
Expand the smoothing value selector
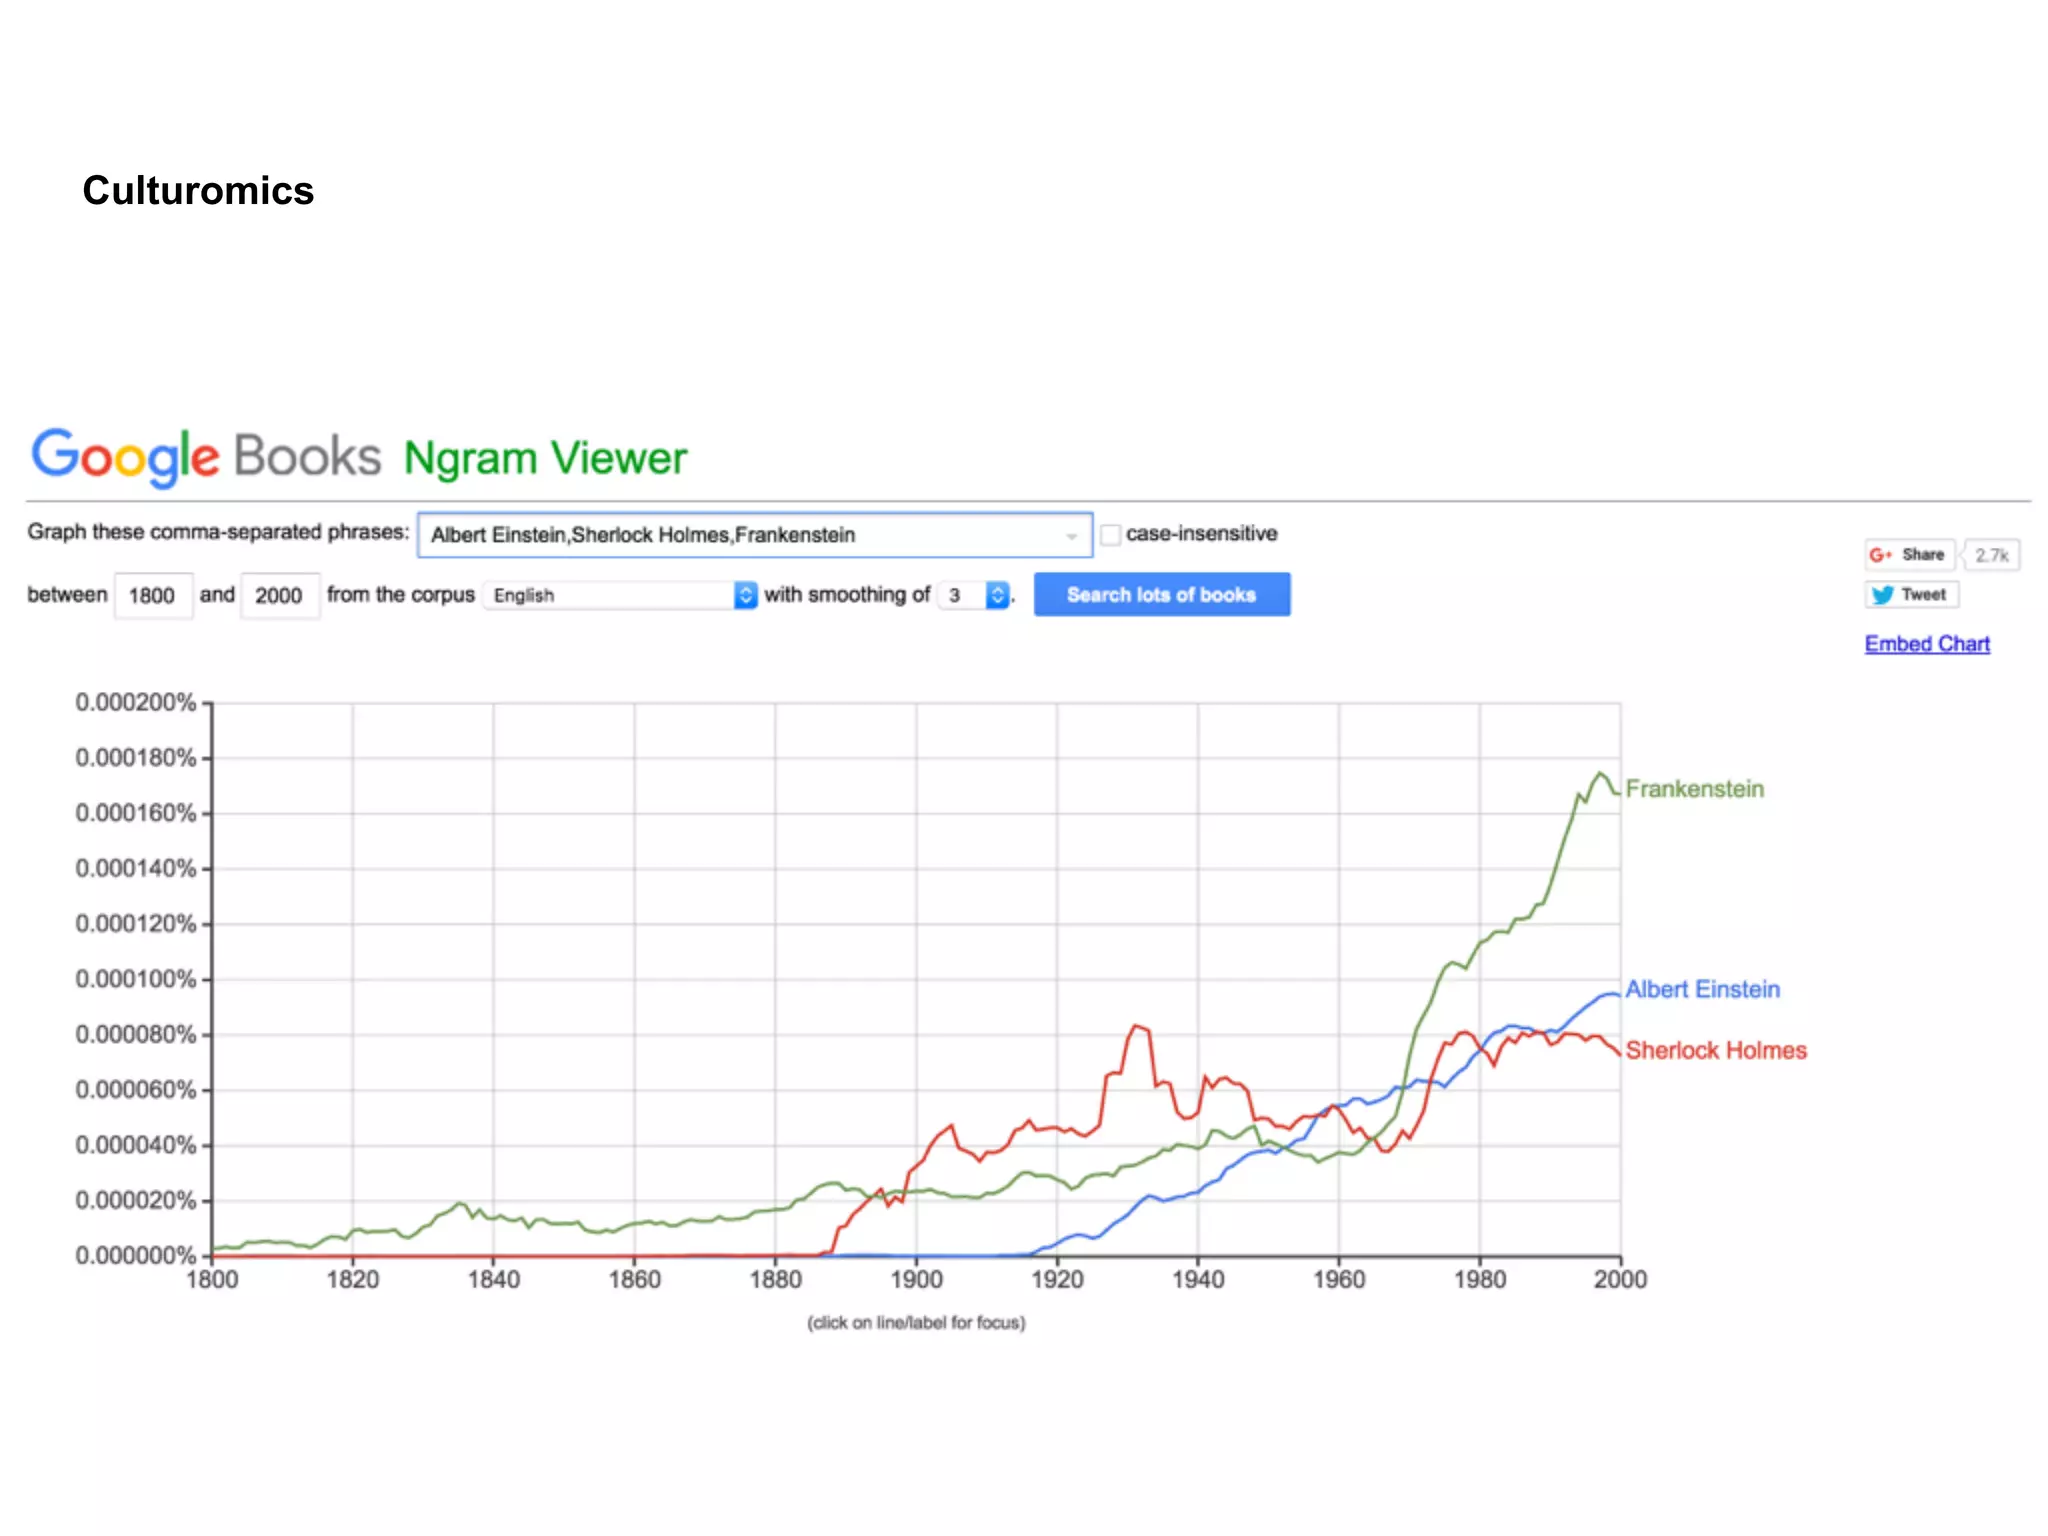click(x=997, y=595)
